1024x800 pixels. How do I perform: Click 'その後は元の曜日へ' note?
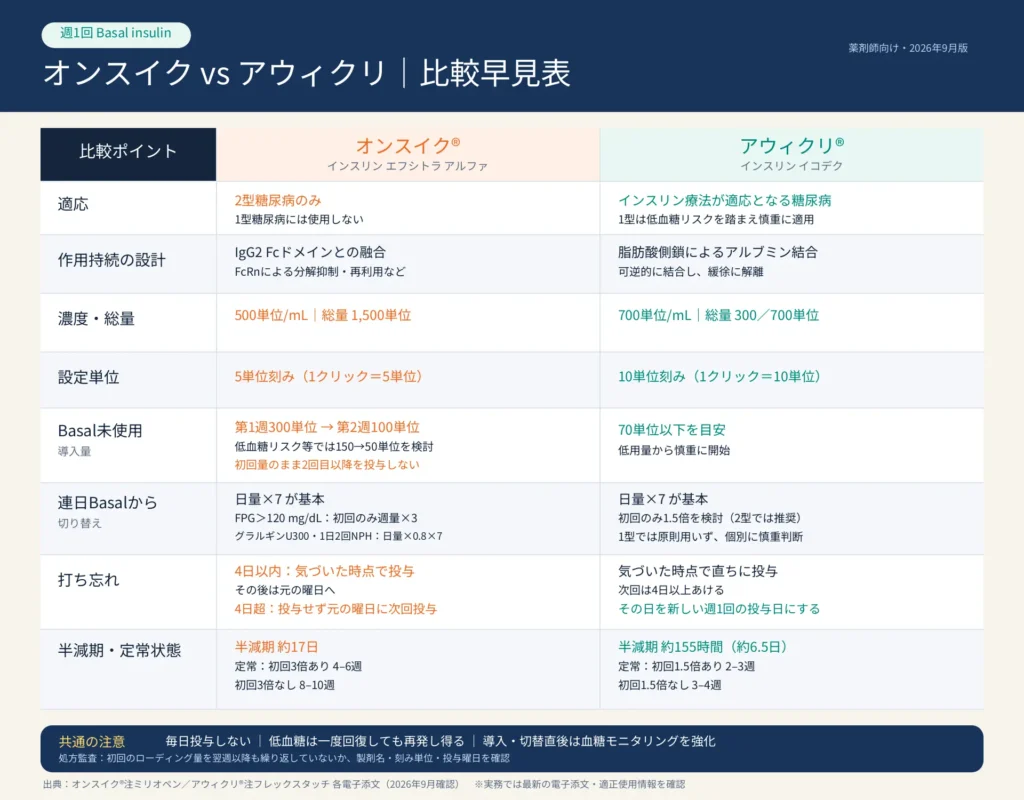click(x=285, y=590)
